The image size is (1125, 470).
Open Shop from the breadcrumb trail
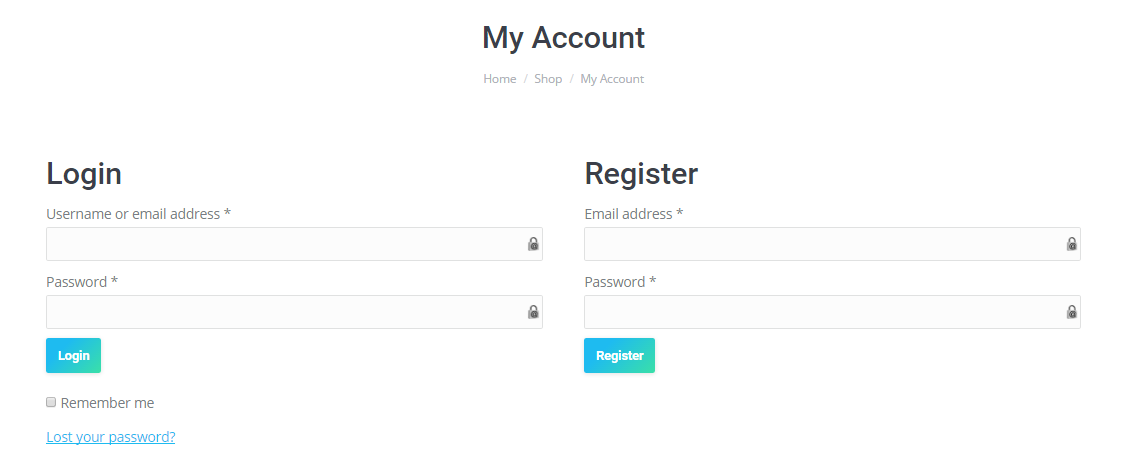(548, 79)
